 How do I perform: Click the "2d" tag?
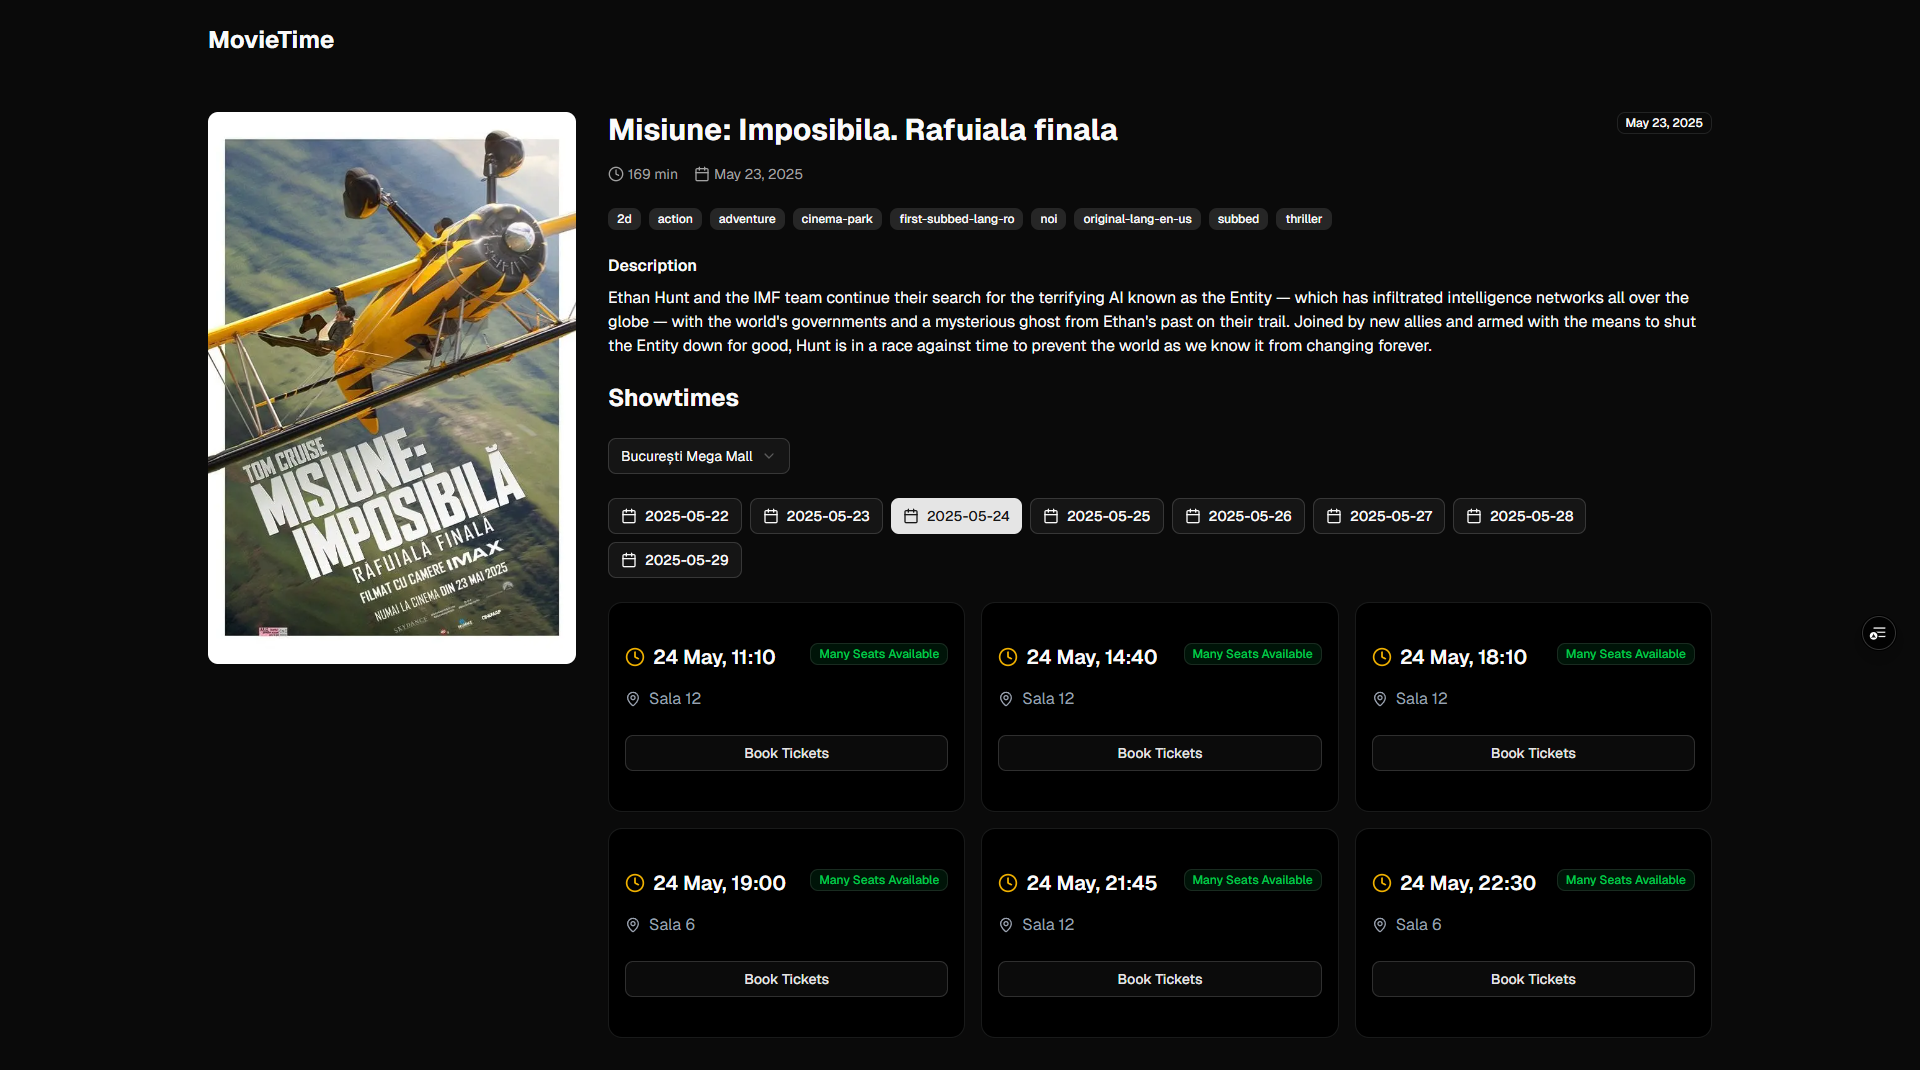[624, 219]
